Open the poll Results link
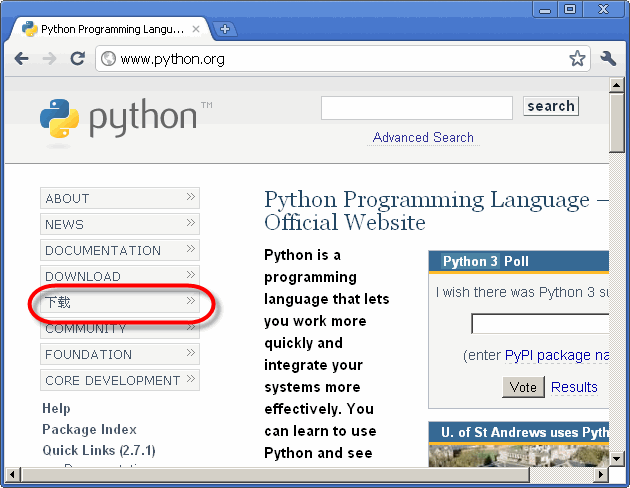This screenshot has width=630, height=488. [x=574, y=387]
